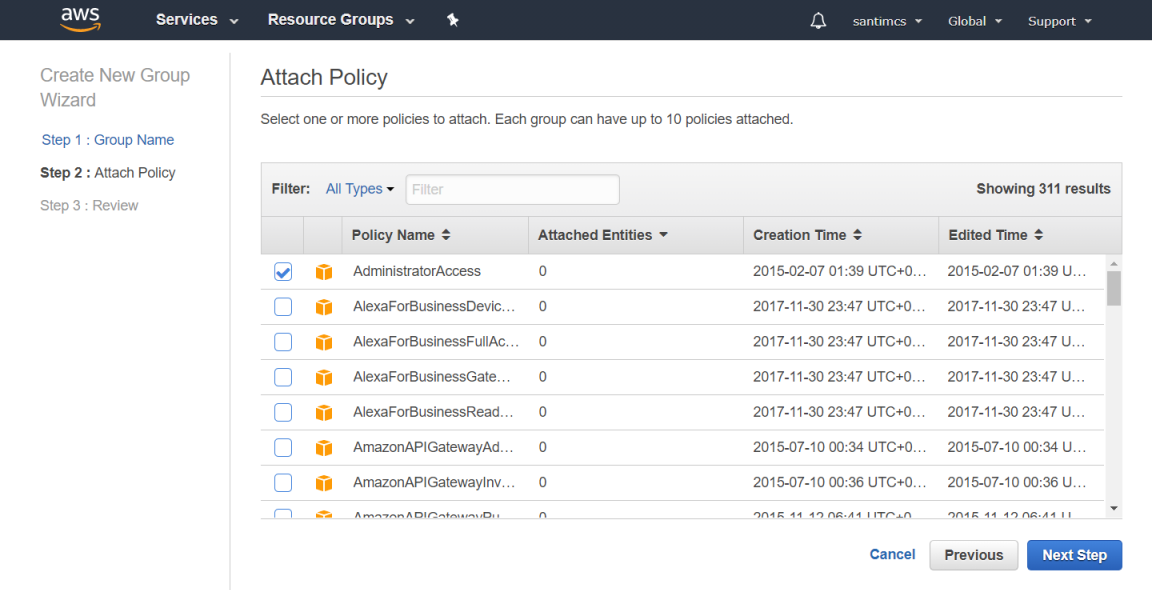Click the AlexaForBusinessDevic… policy box icon

[x=324, y=307]
